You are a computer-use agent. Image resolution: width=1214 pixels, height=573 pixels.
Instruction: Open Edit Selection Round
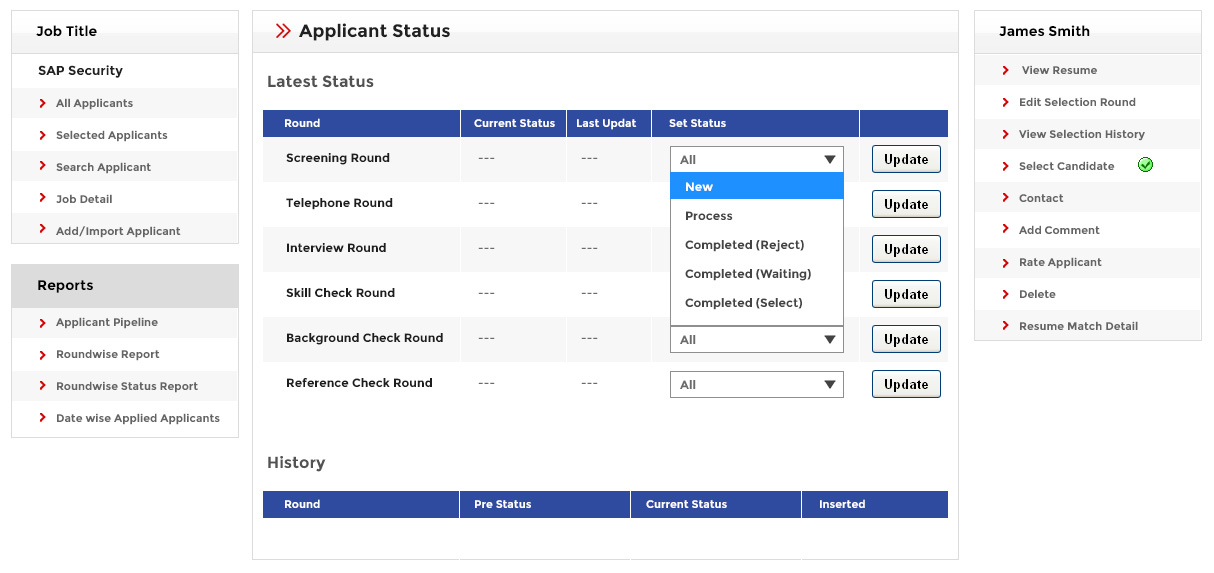click(x=1077, y=102)
